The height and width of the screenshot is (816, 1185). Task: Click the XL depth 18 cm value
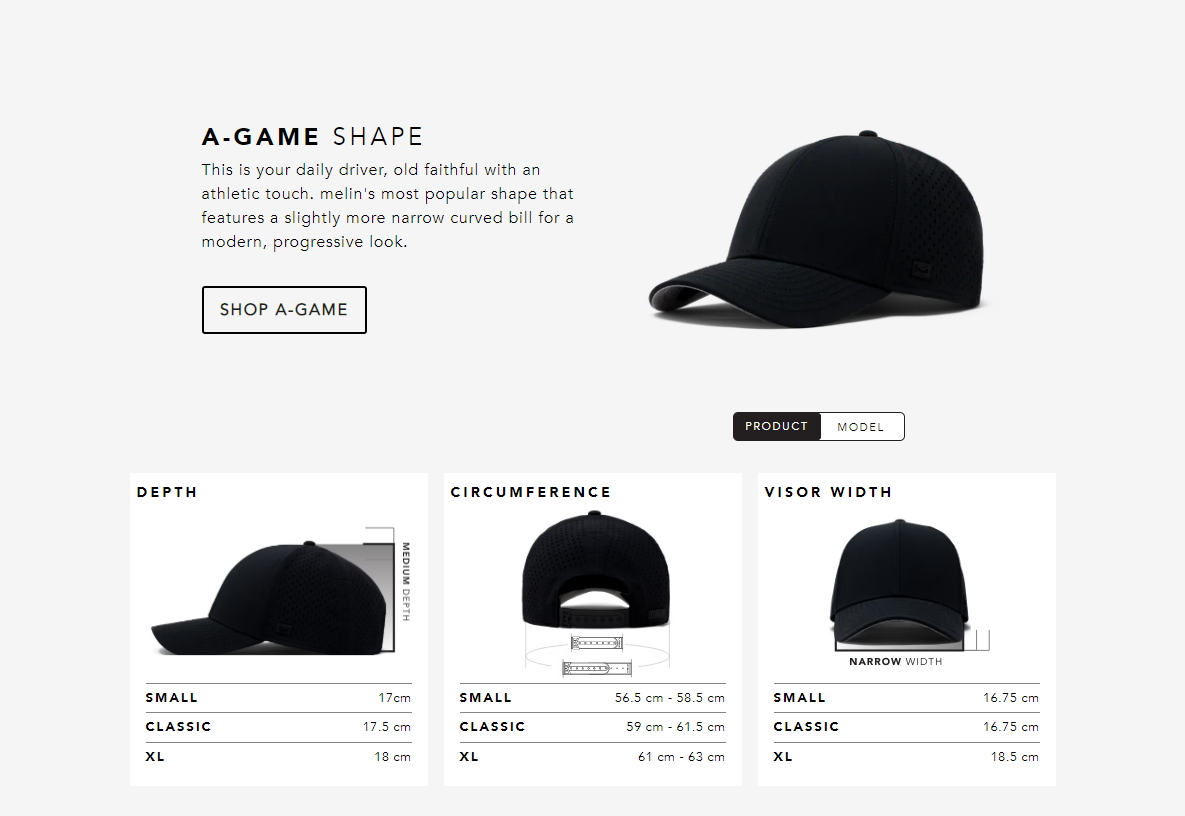[x=392, y=757]
